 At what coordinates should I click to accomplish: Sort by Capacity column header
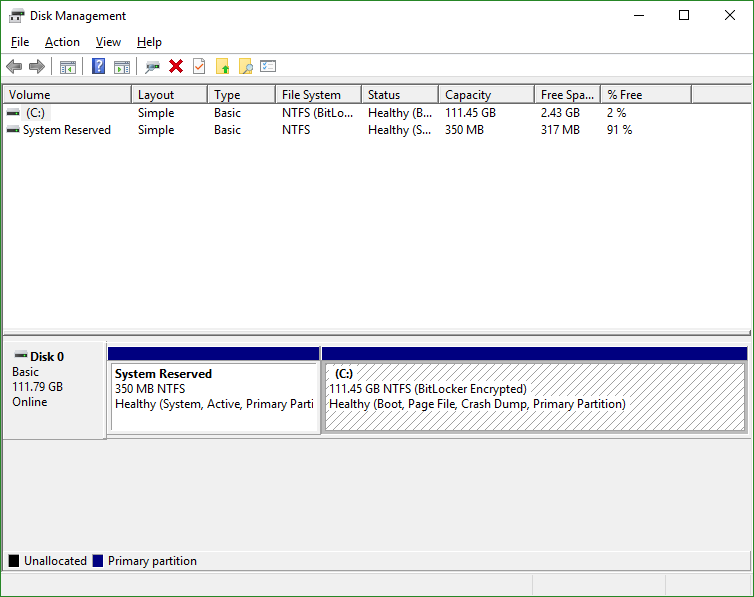coord(485,95)
